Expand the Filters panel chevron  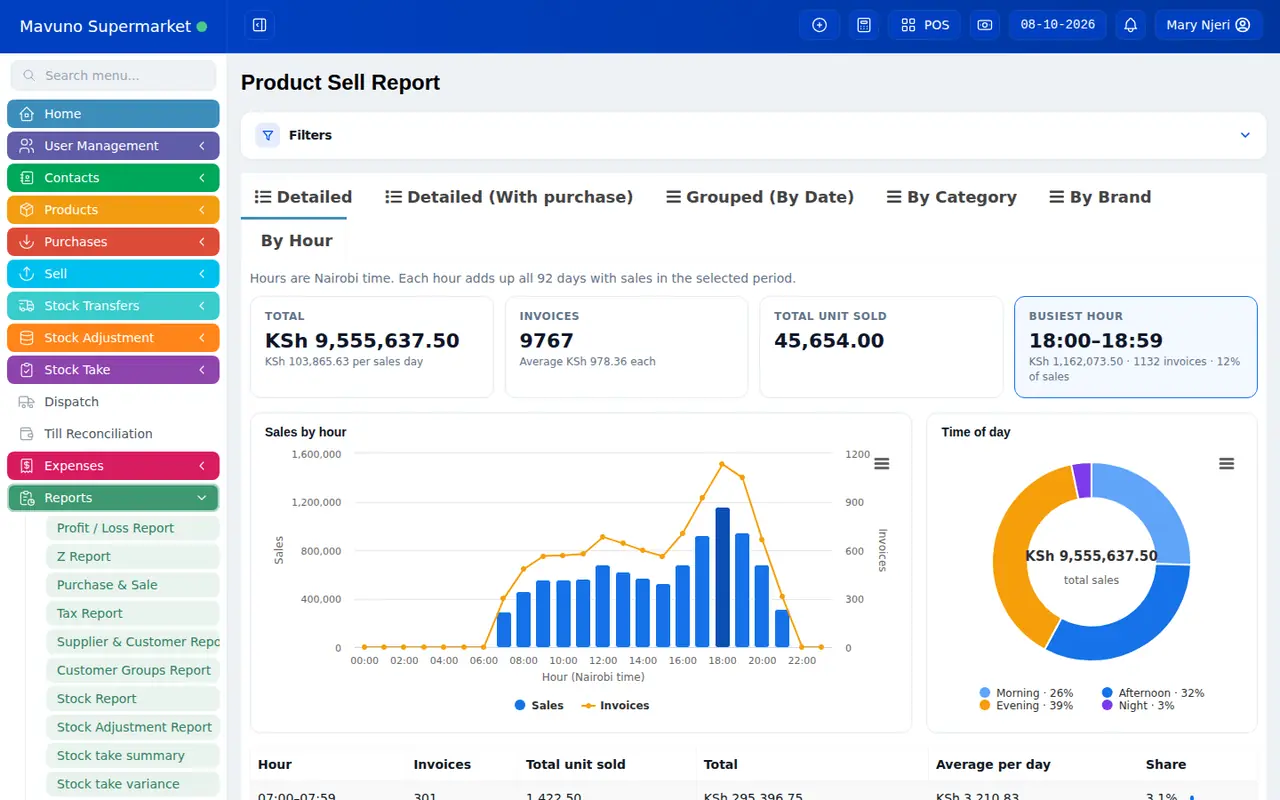point(1245,135)
